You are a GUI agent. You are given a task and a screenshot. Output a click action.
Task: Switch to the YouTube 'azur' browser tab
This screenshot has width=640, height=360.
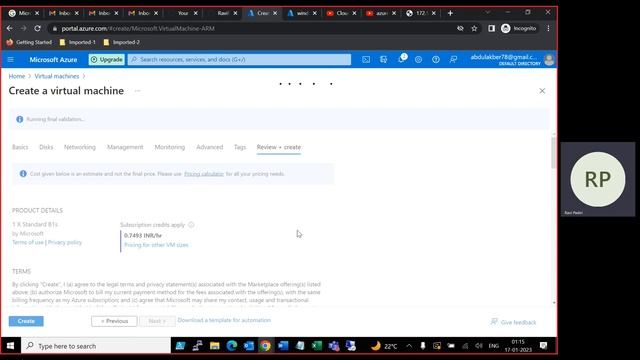(x=381, y=13)
